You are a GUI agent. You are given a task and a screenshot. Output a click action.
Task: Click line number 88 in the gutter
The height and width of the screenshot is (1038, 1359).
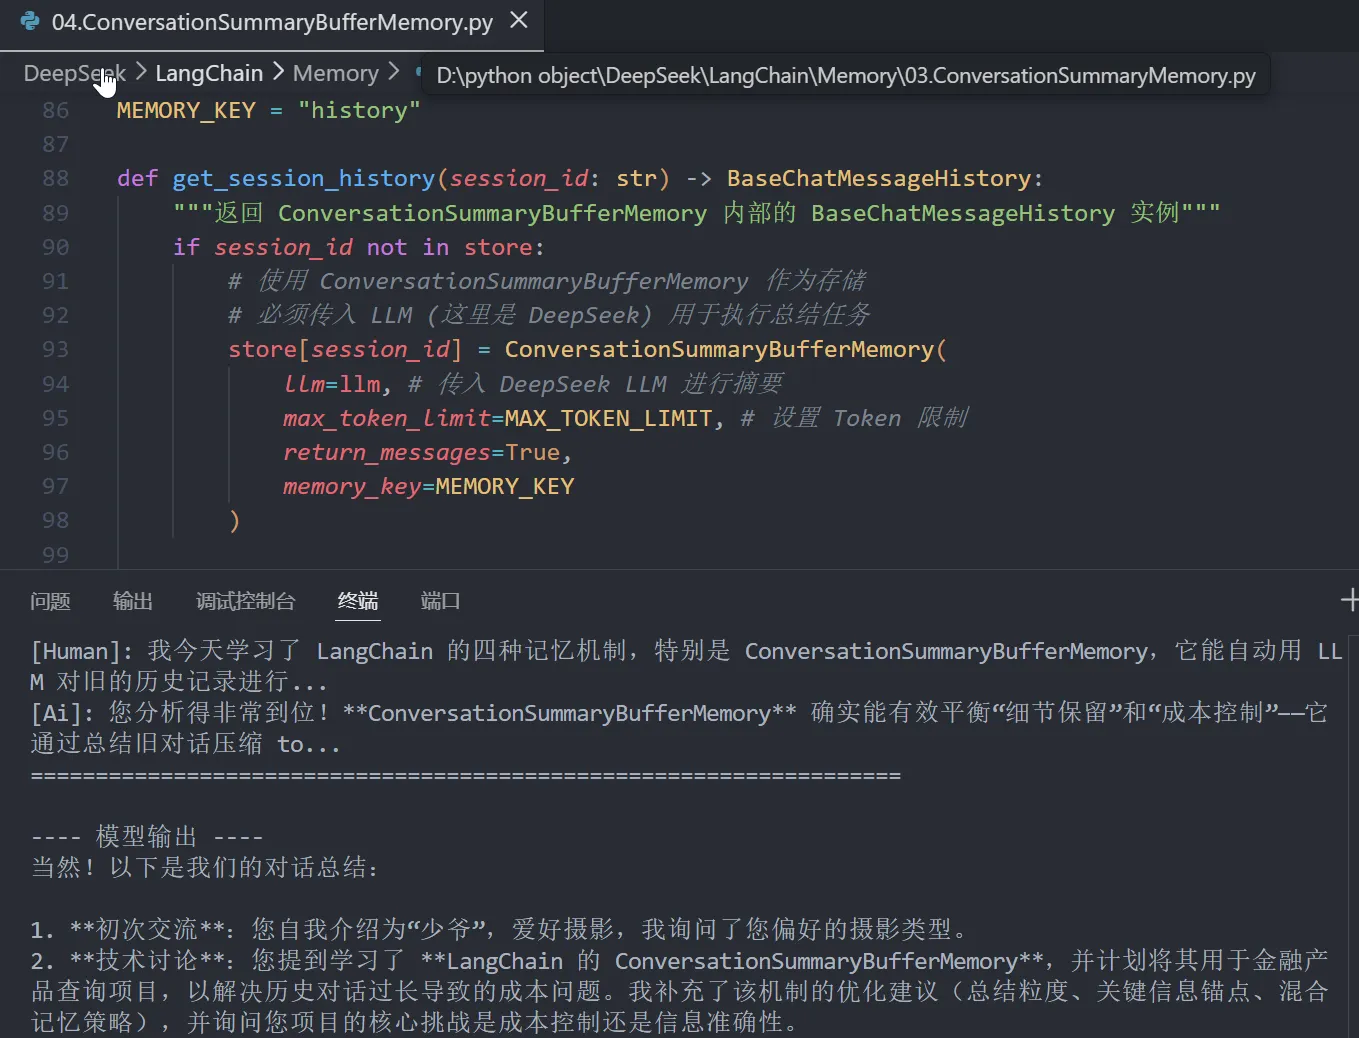click(56, 179)
